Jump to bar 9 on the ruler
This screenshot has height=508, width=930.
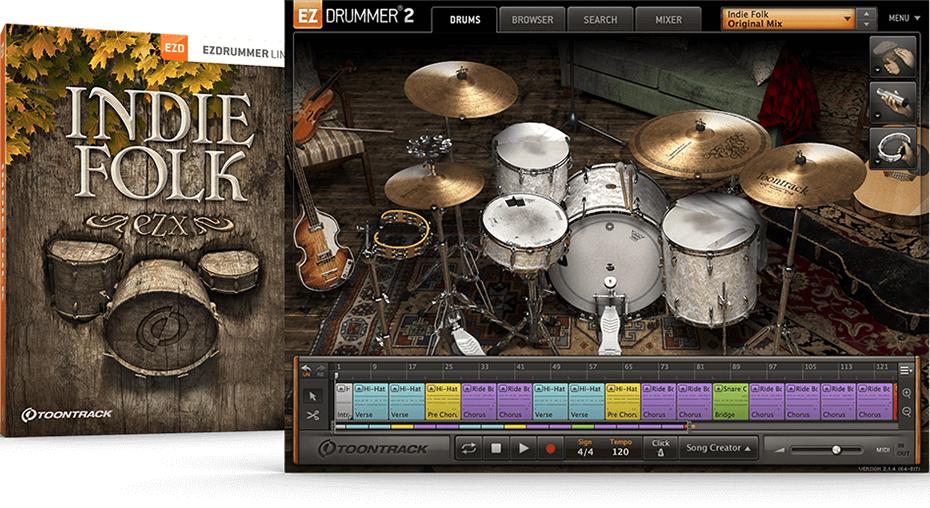pos(374,367)
